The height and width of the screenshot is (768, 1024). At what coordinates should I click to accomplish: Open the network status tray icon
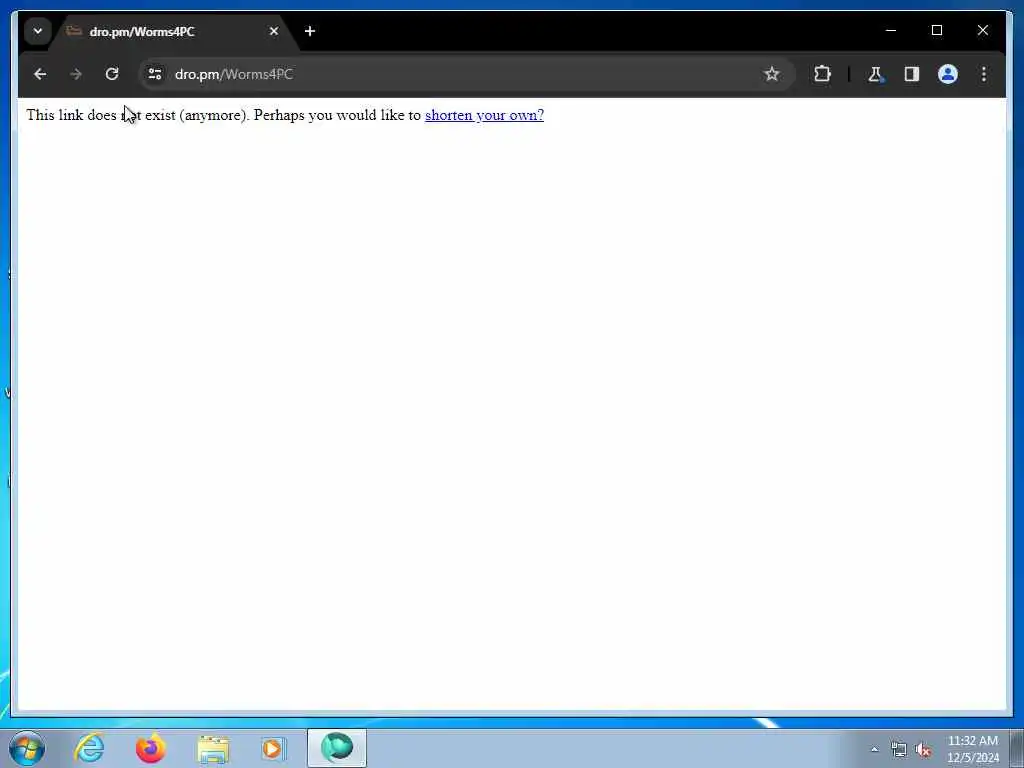tap(899, 750)
